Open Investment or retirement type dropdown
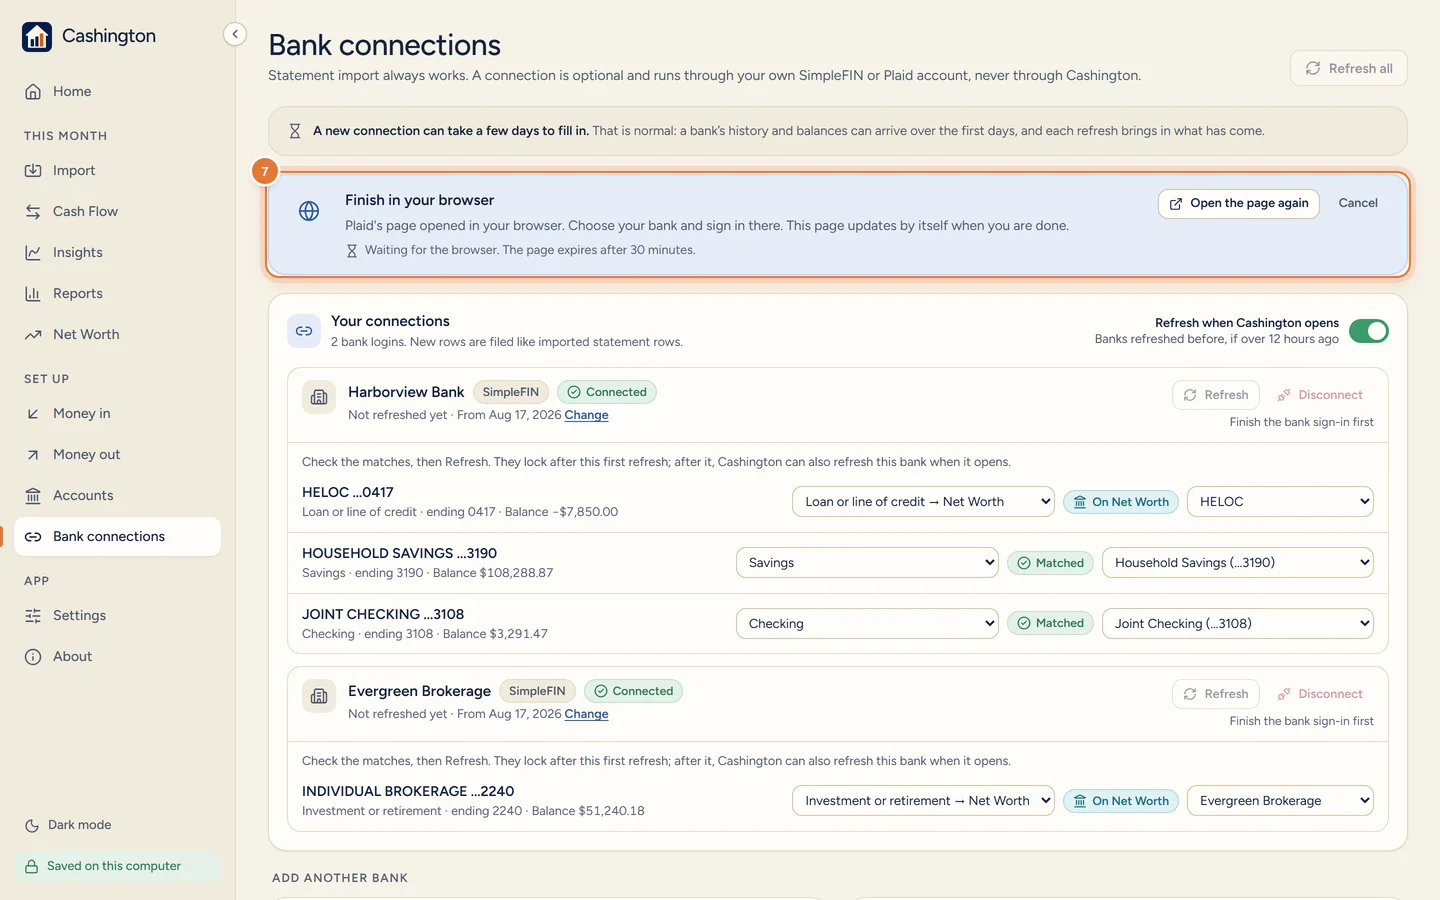The image size is (1440, 900). tap(923, 801)
